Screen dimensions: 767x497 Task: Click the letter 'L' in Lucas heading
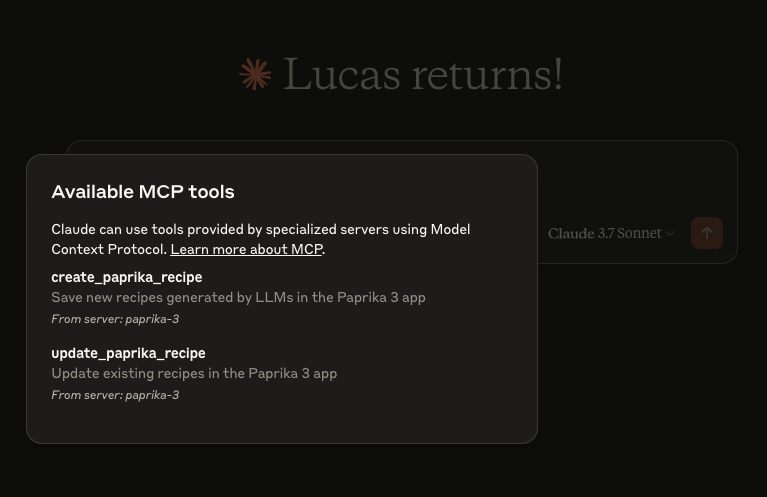(x=297, y=75)
